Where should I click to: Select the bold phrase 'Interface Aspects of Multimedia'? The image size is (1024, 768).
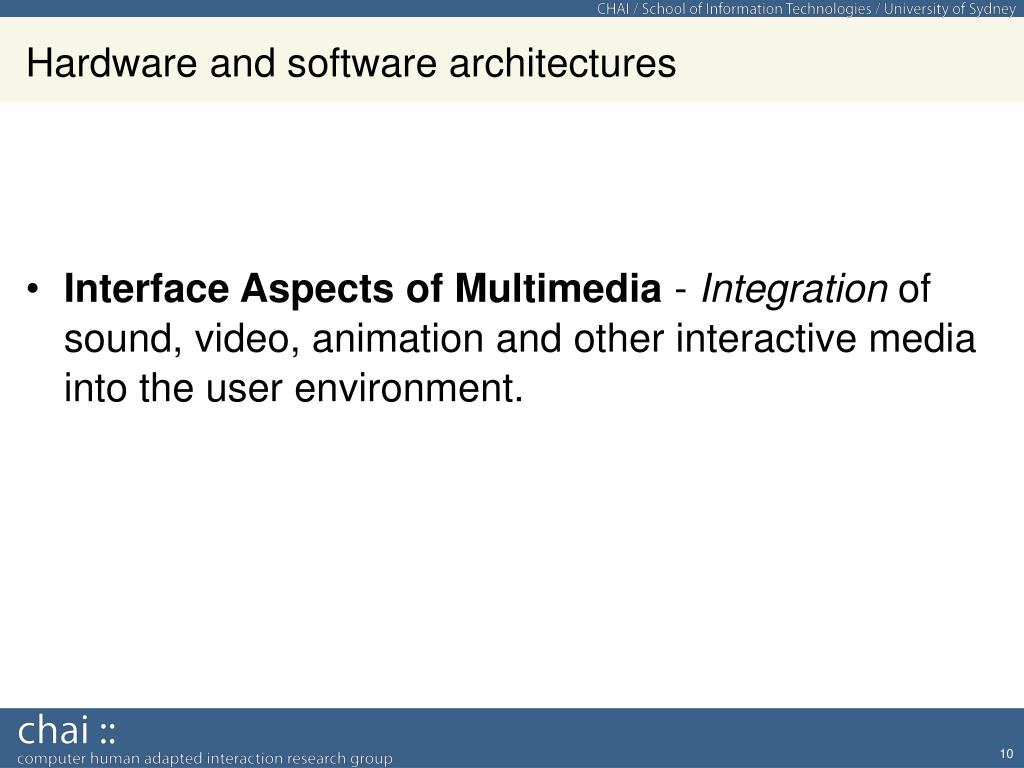point(362,288)
